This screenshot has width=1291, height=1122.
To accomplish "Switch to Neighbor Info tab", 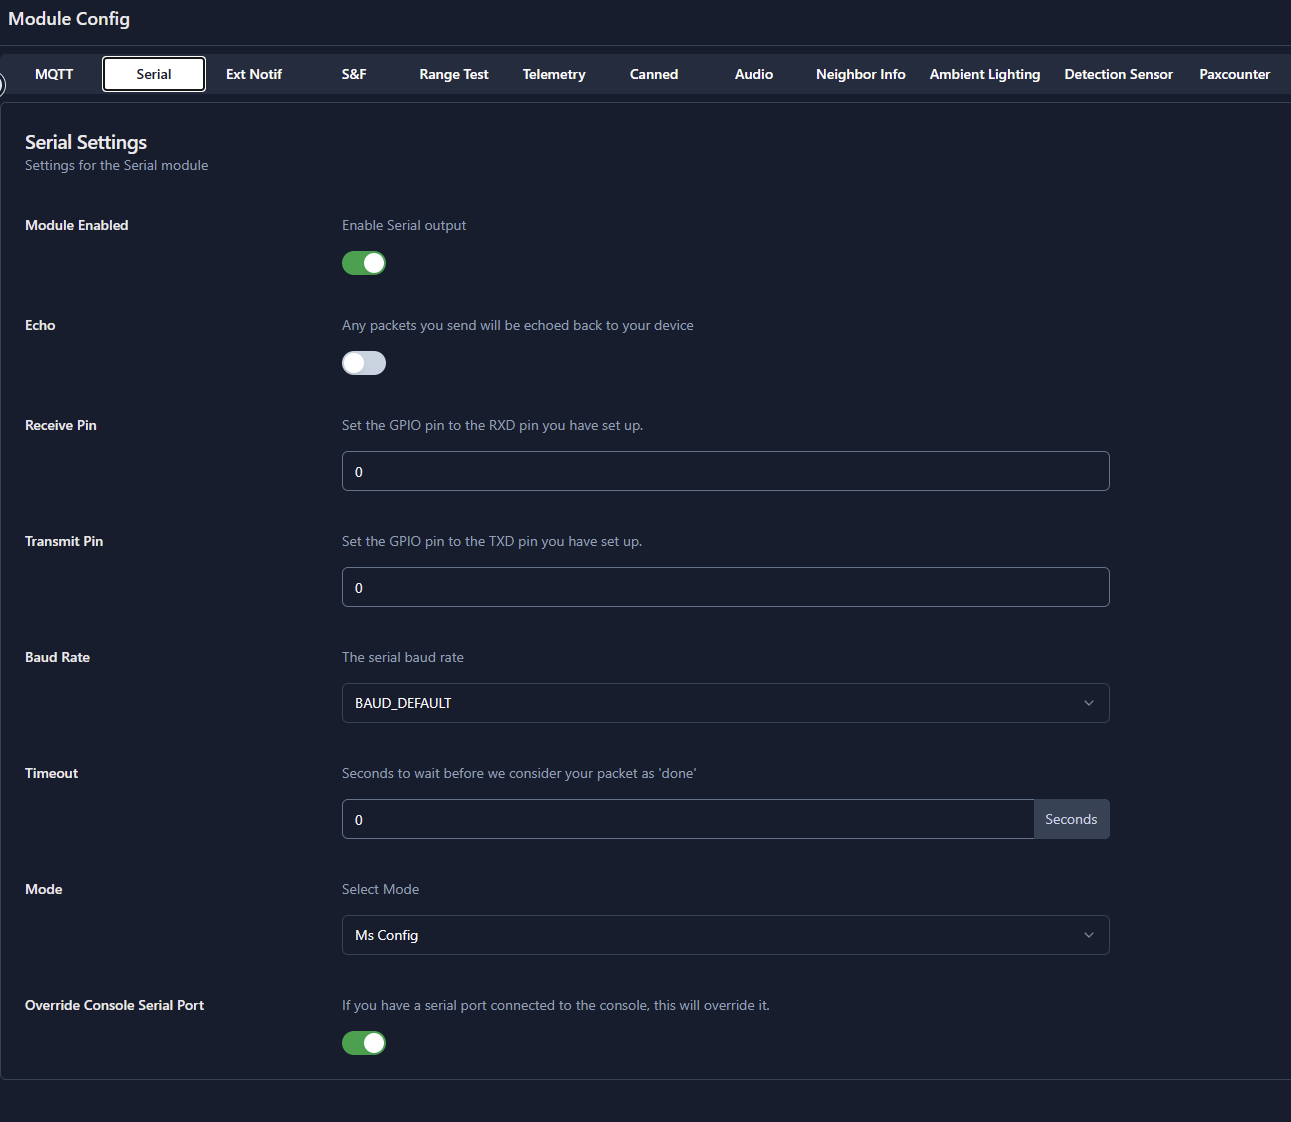I will click(x=860, y=74).
